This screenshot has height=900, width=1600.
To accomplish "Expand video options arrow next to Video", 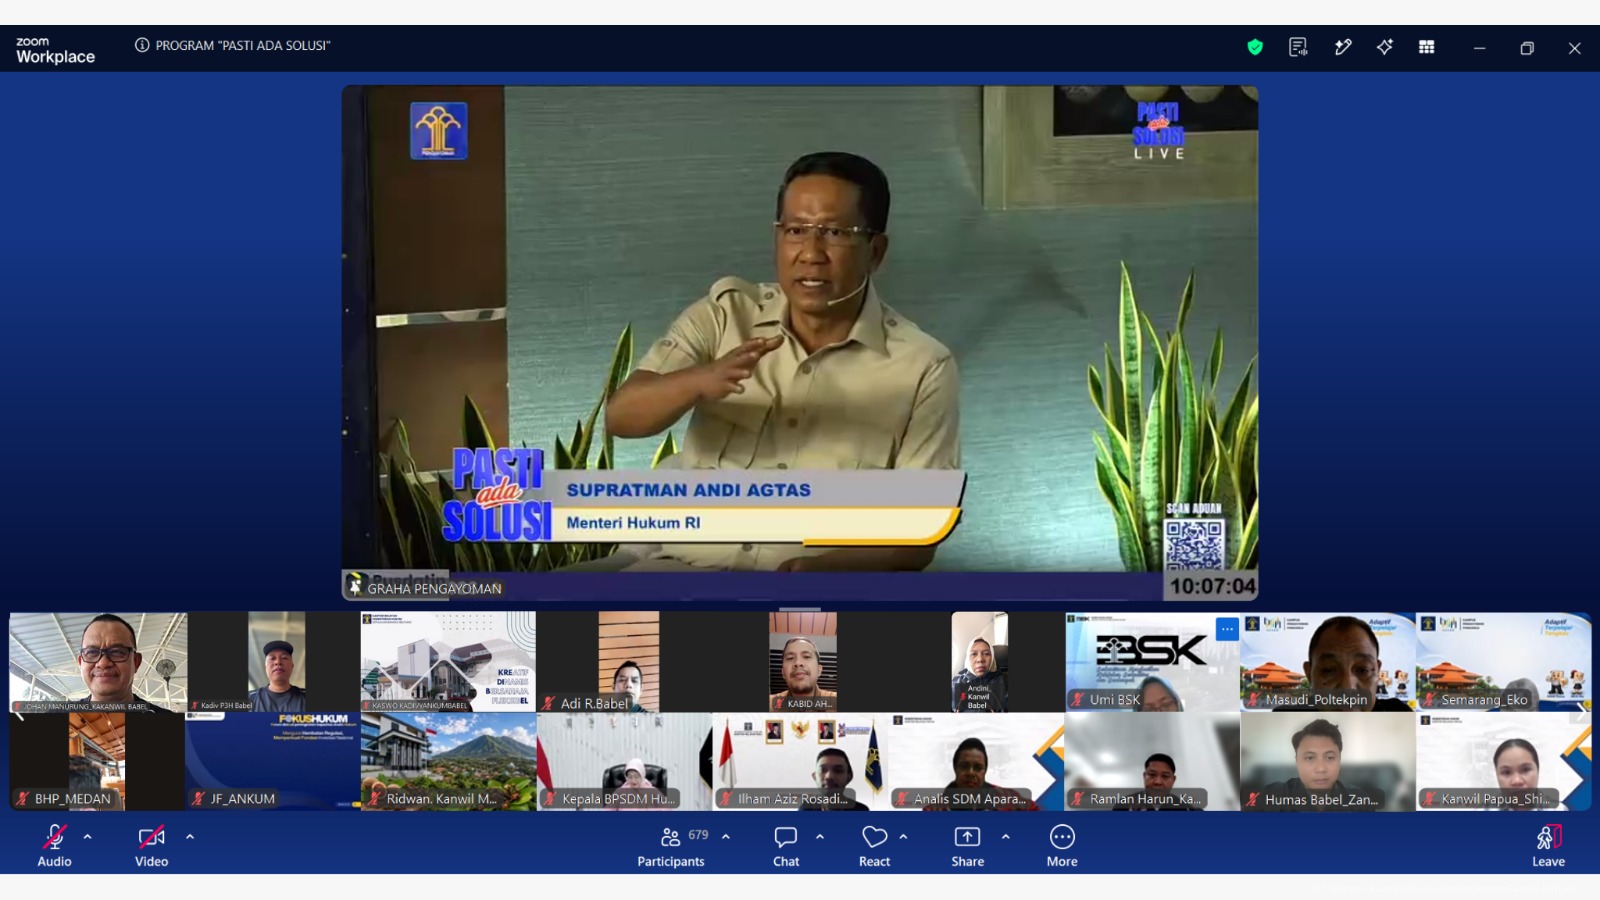I will [190, 837].
